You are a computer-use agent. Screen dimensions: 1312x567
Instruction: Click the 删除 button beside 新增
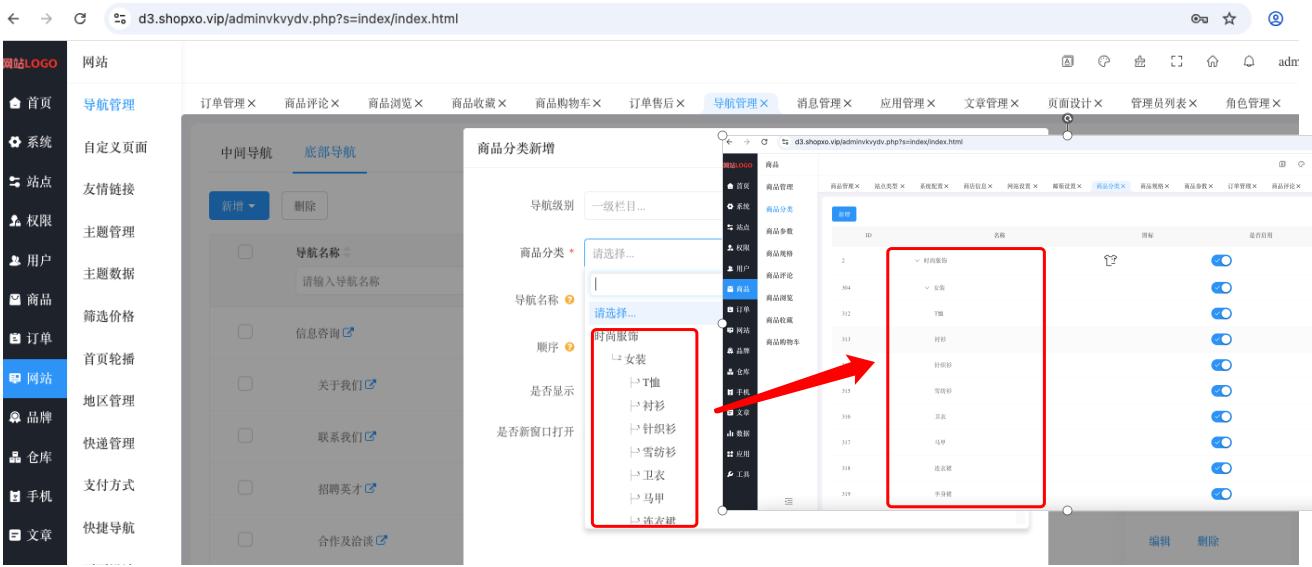click(x=305, y=206)
